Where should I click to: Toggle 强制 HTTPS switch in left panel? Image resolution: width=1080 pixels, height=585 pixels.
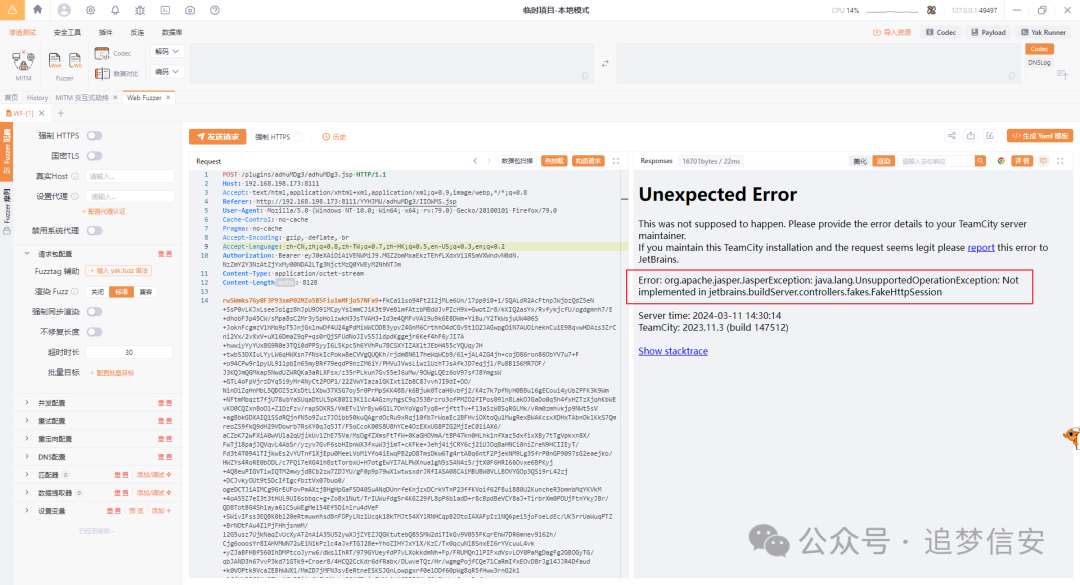[94, 135]
